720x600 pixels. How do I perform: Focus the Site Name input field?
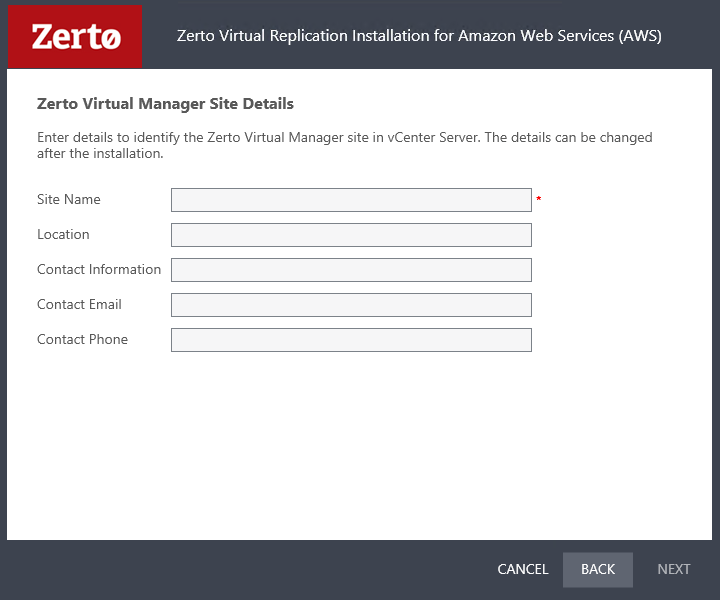351,200
